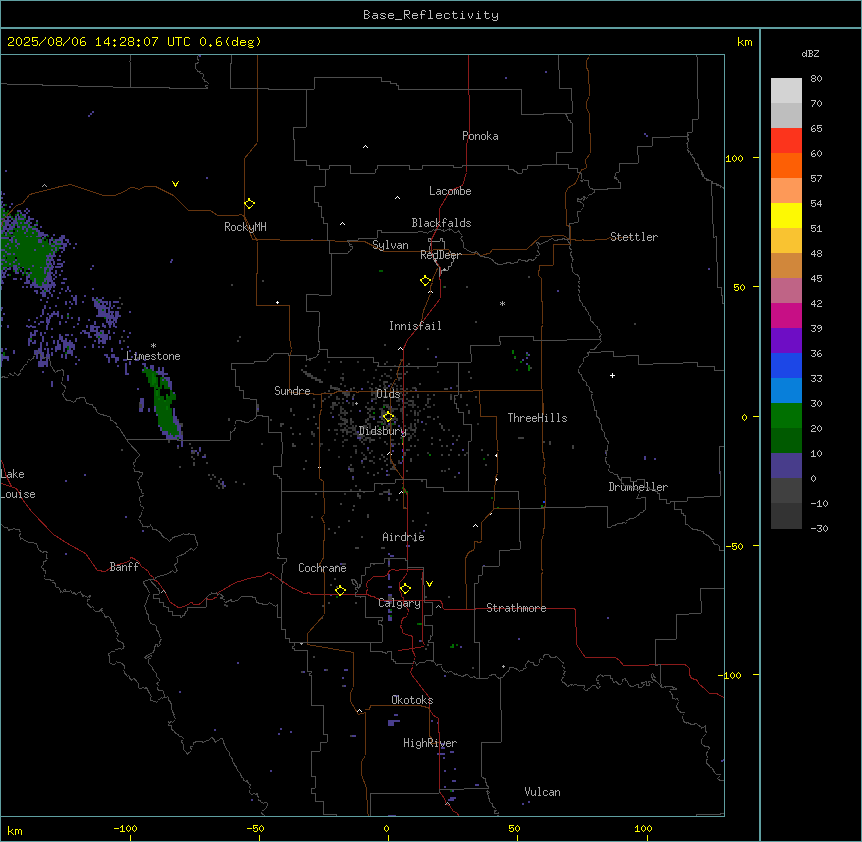Select the yellow diamond marker south of RedDeer
The height and width of the screenshot is (842, 862).
(x=426, y=281)
